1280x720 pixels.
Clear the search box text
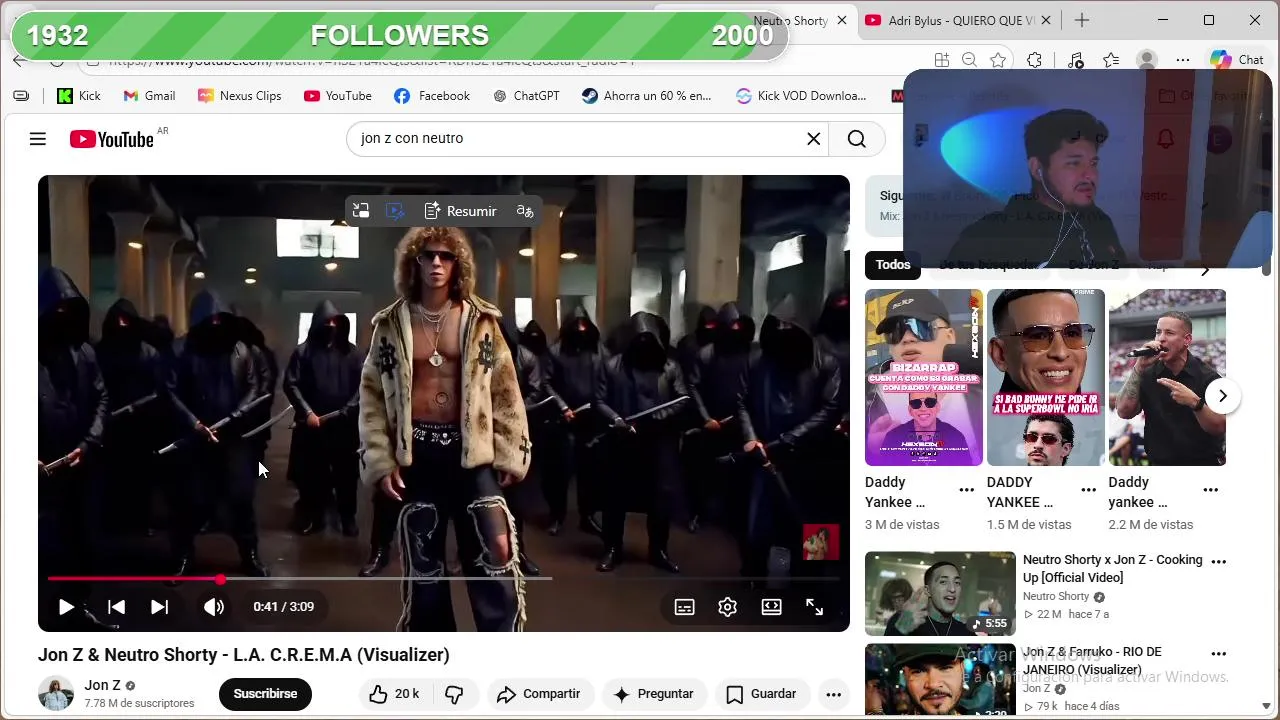tap(814, 139)
